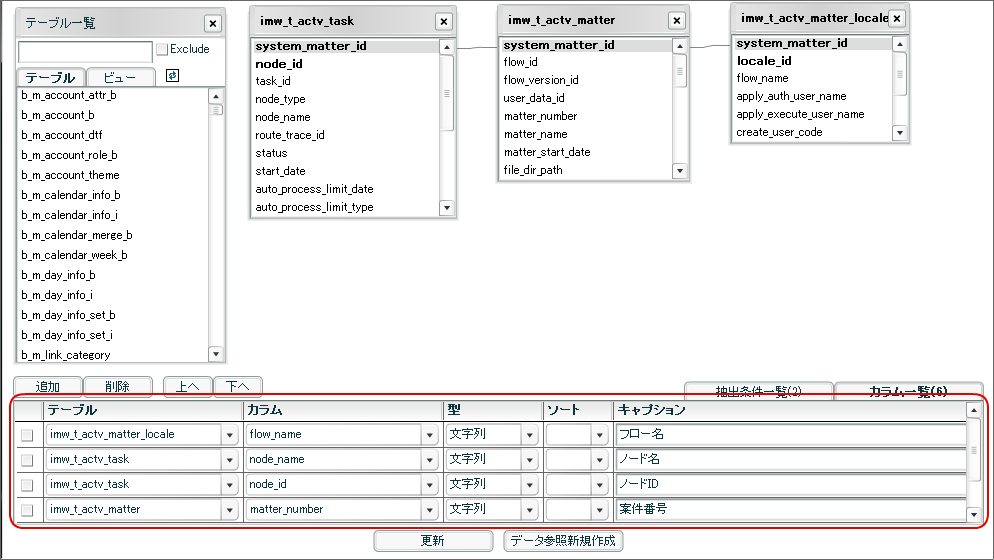Viewport: 994px width, 560px height.
Task: Check the matter_number row checkbox
Action: [27, 510]
